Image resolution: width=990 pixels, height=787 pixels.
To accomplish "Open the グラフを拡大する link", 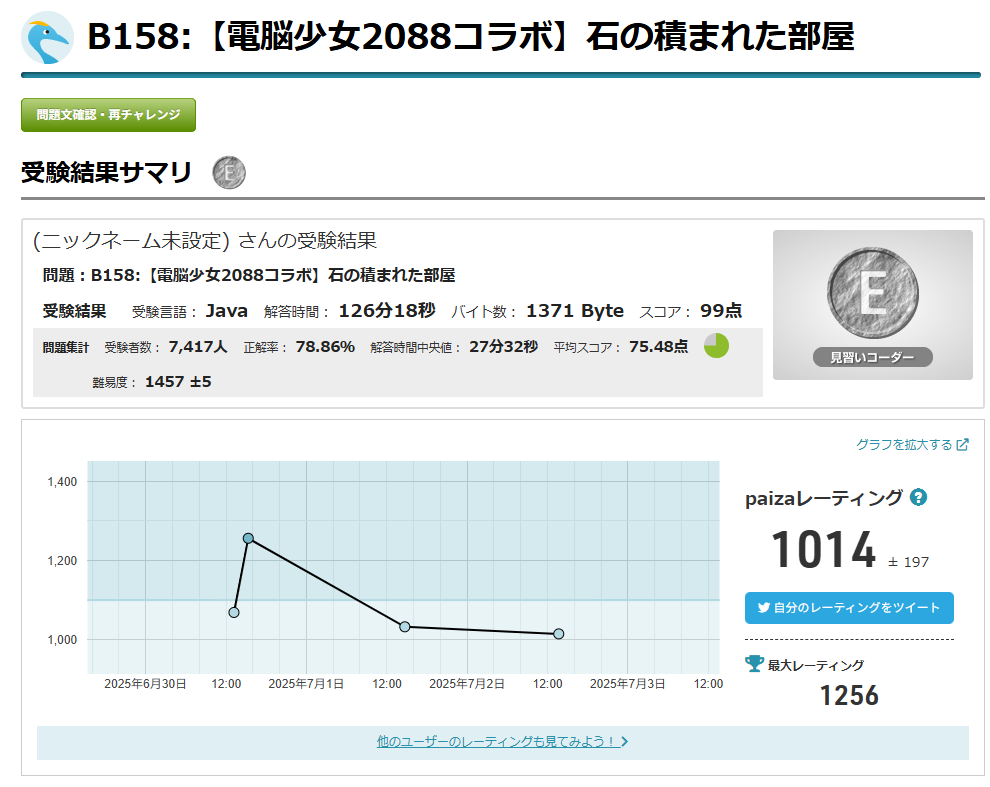I will [903, 445].
